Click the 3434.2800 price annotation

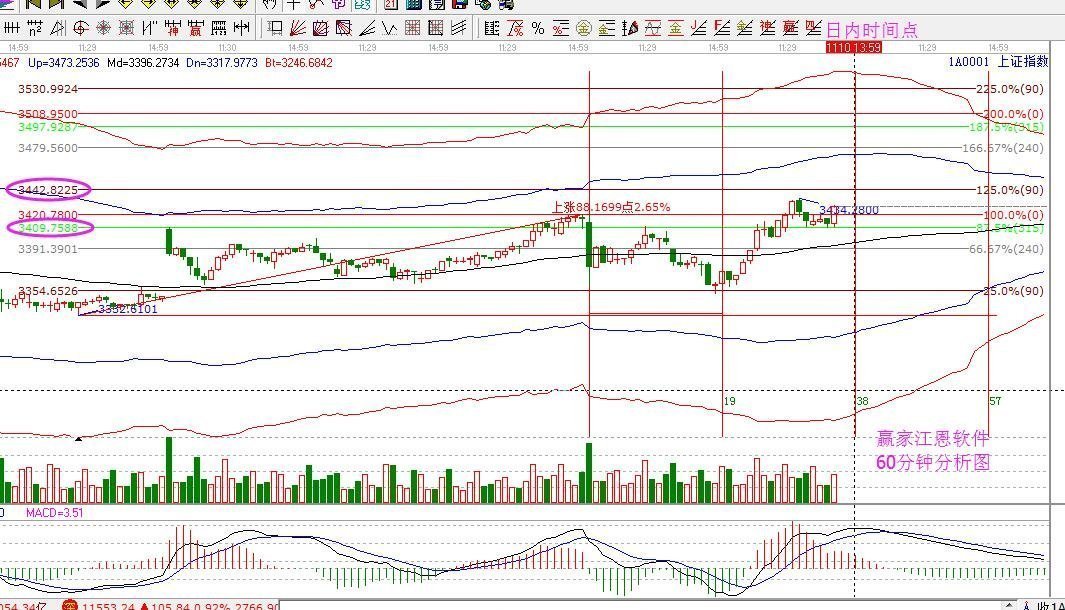click(x=849, y=210)
